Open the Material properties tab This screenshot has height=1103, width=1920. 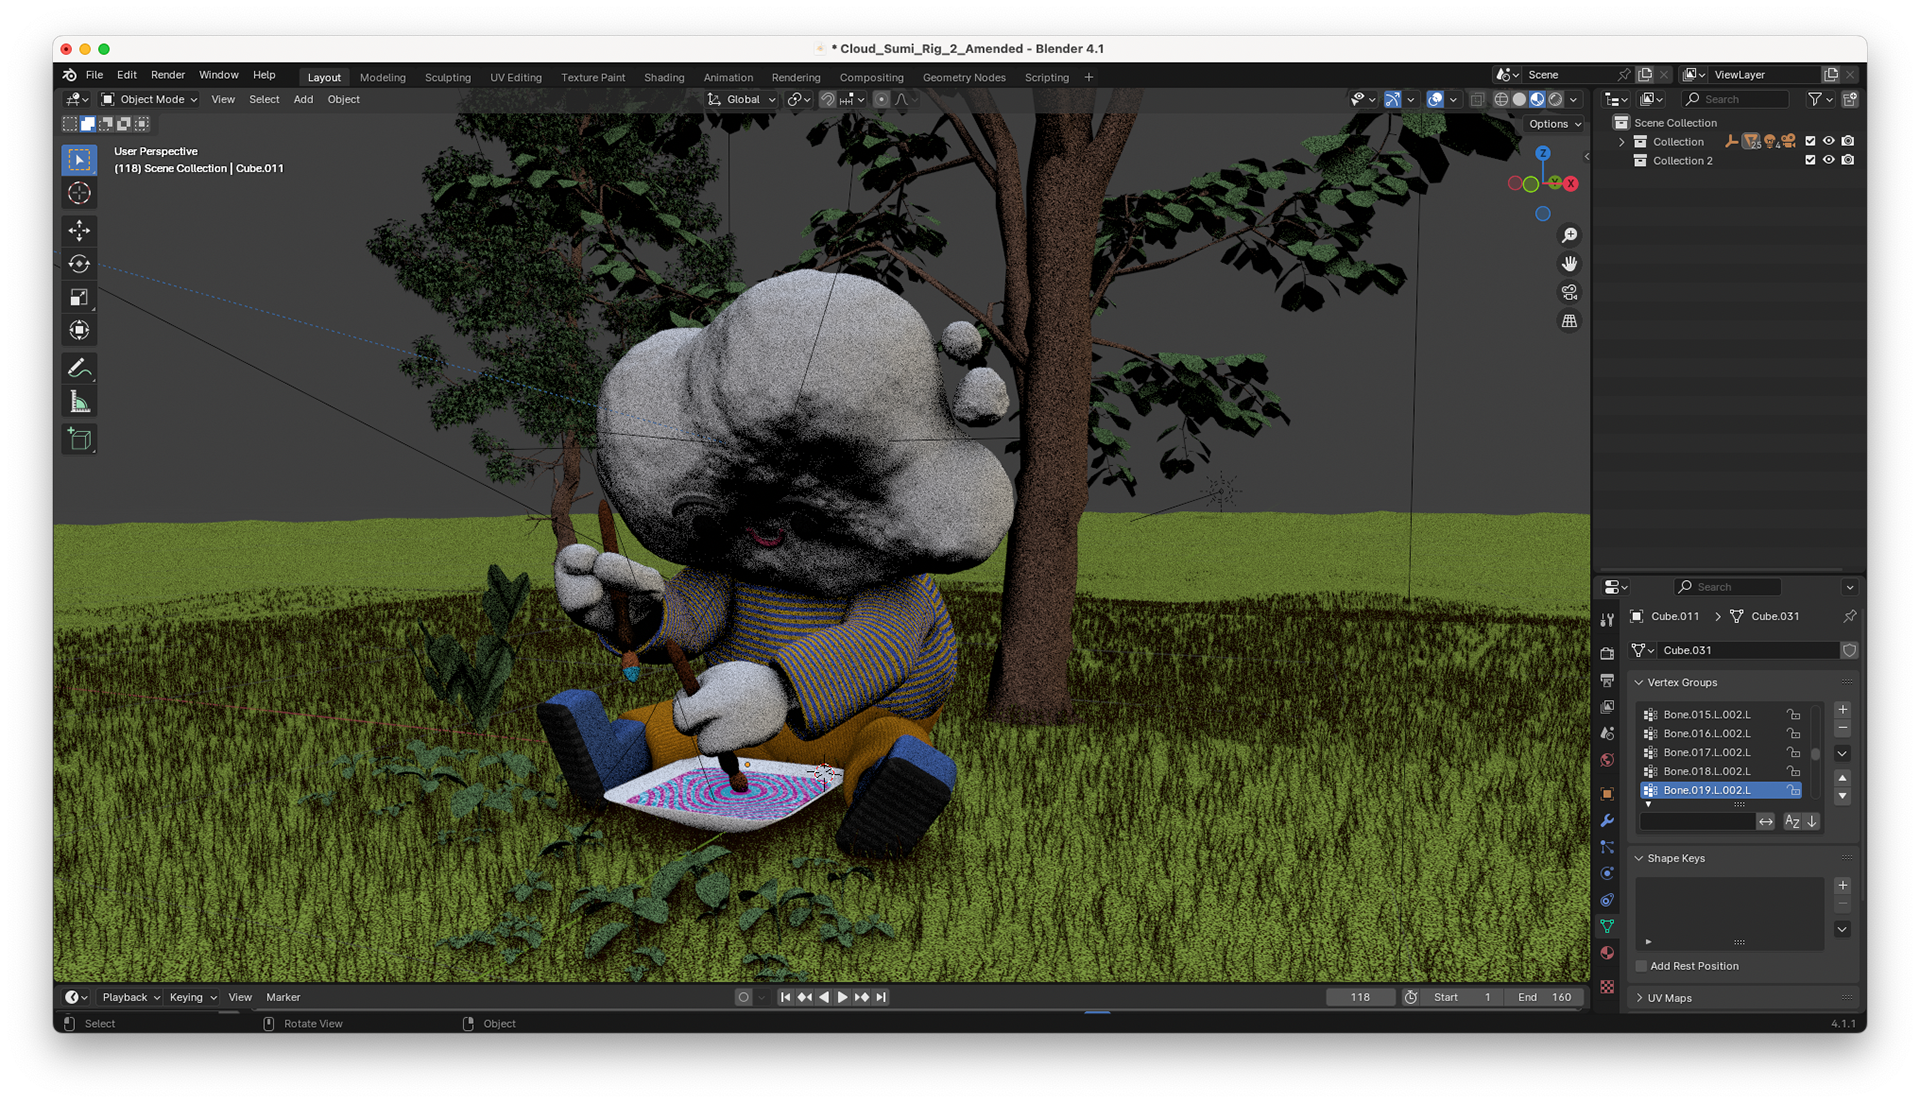pyautogui.click(x=1607, y=953)
